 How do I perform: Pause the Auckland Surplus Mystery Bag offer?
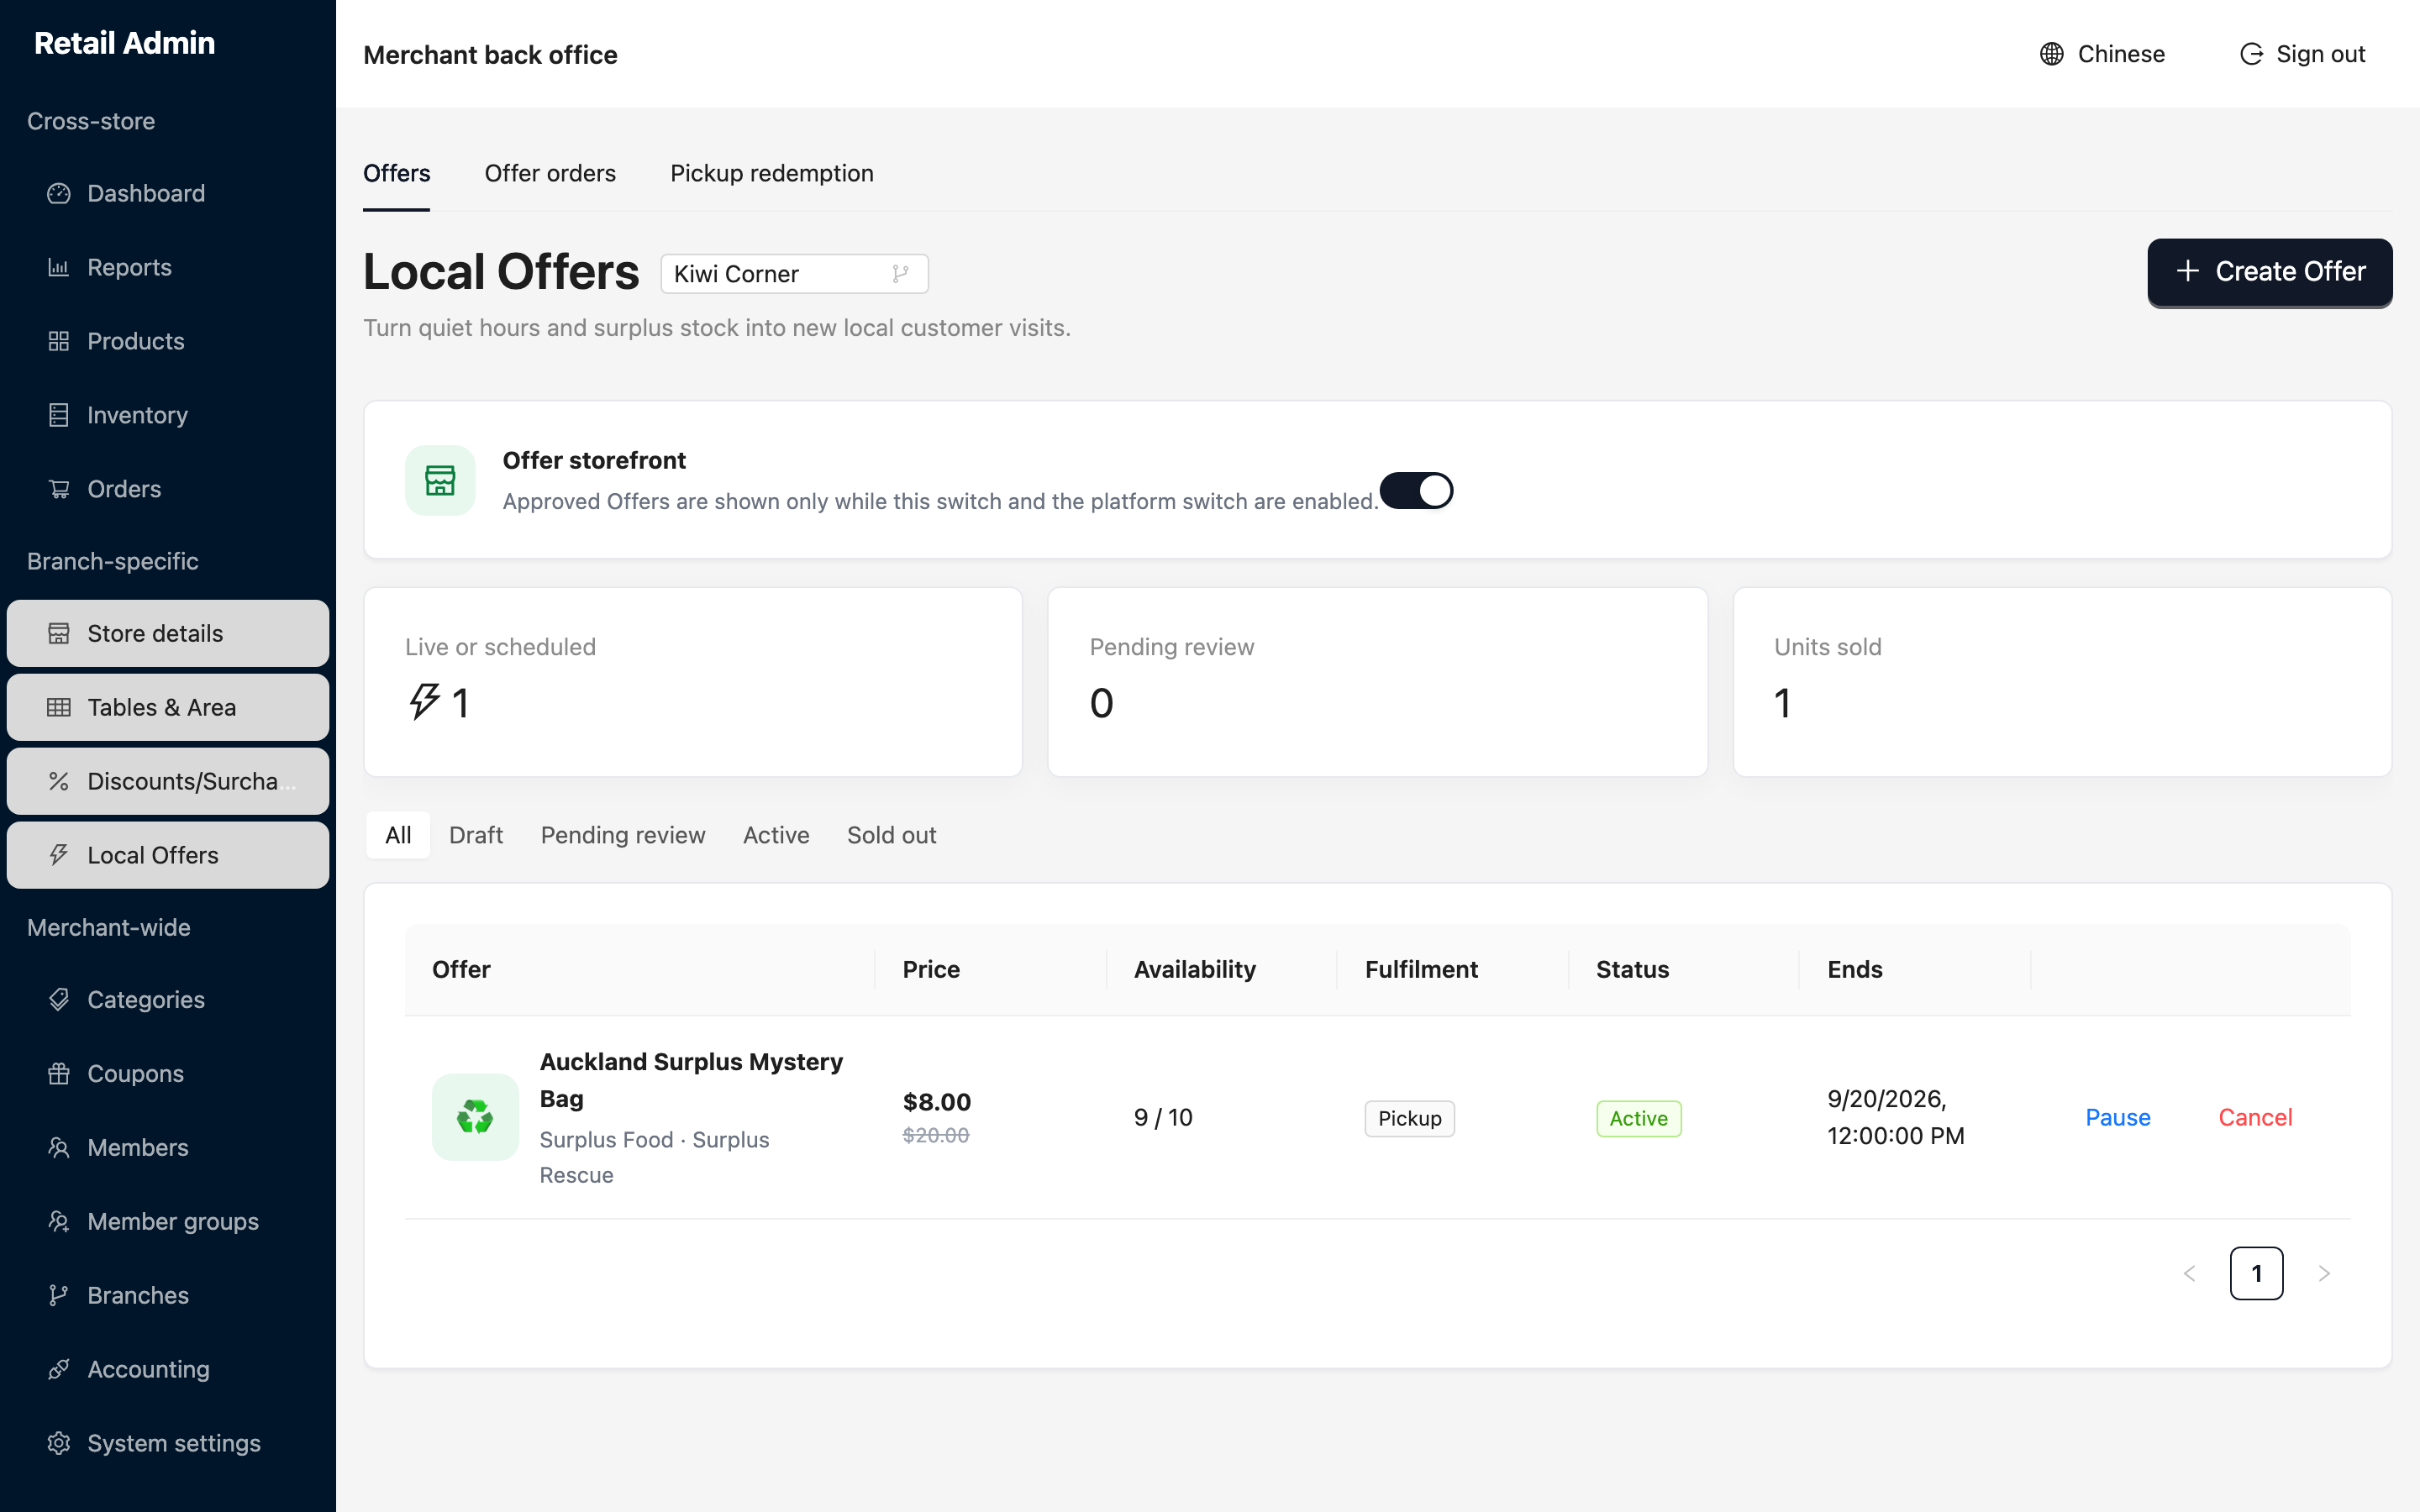pos(2117,1117)
